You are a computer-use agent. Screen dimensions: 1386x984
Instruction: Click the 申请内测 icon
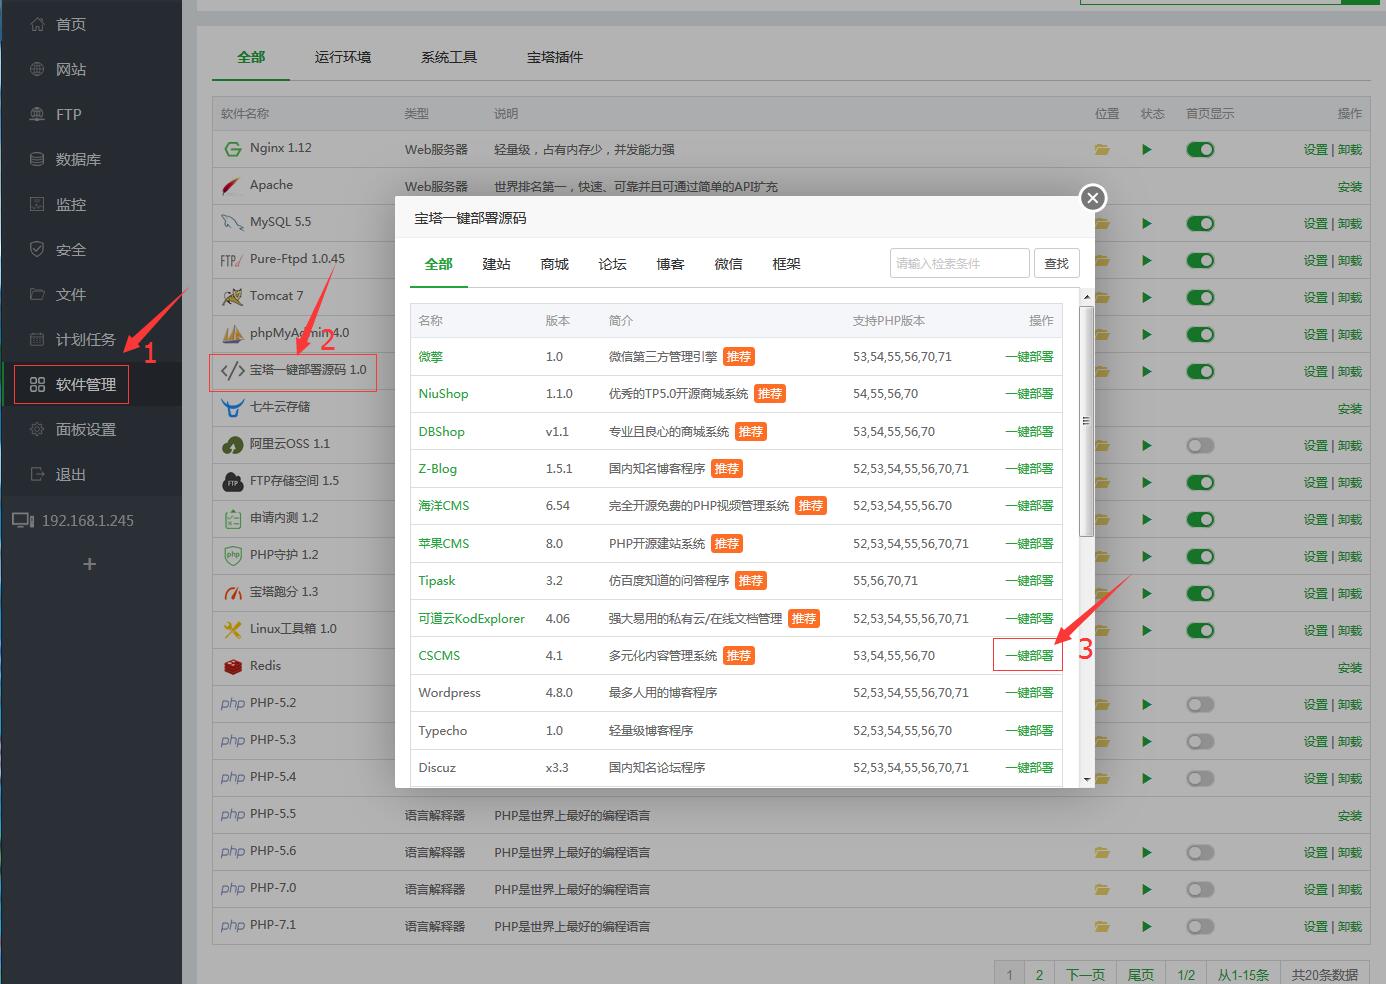[x=233, y=519]
